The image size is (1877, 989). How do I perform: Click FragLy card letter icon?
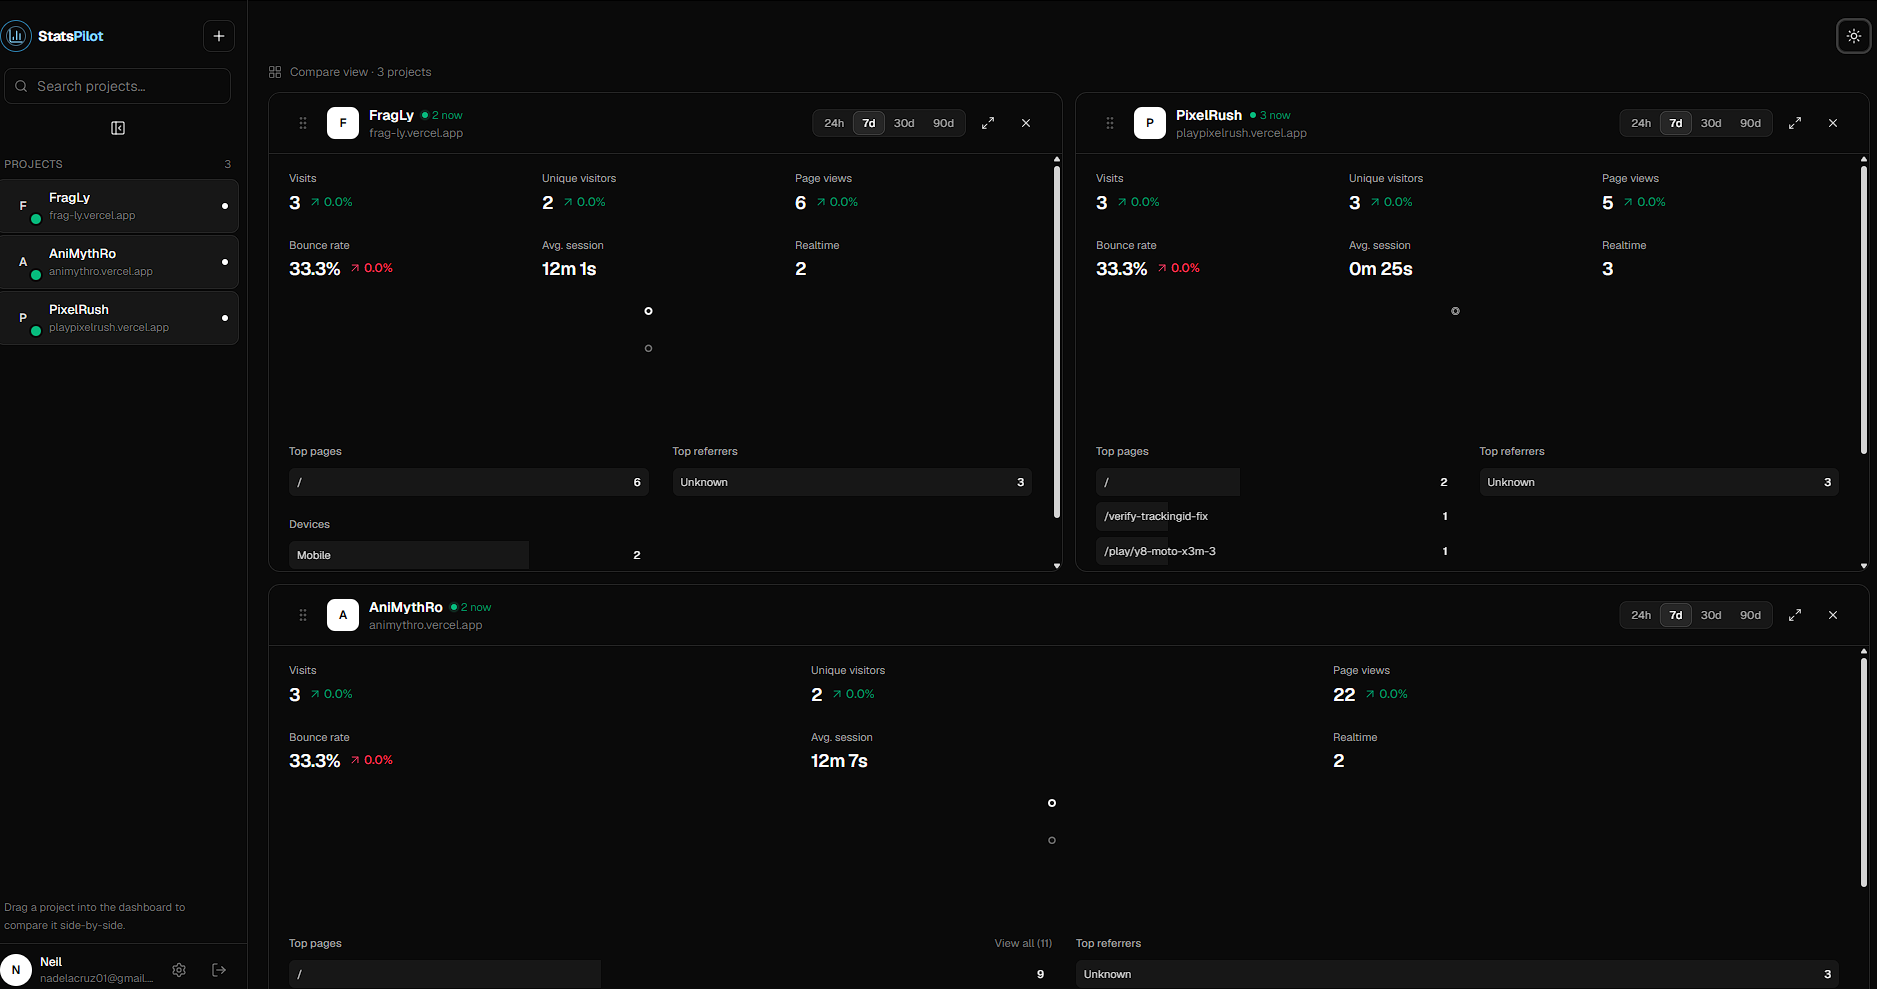pos(343,123)
